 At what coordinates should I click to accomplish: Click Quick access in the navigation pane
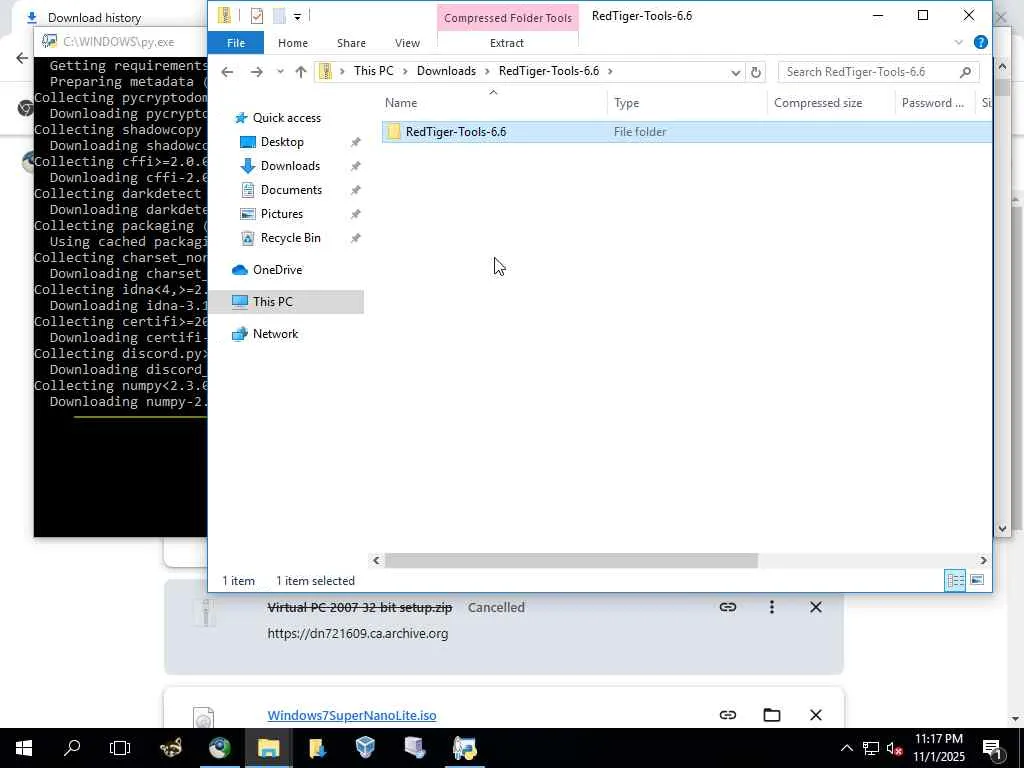(x=287, y=118)
